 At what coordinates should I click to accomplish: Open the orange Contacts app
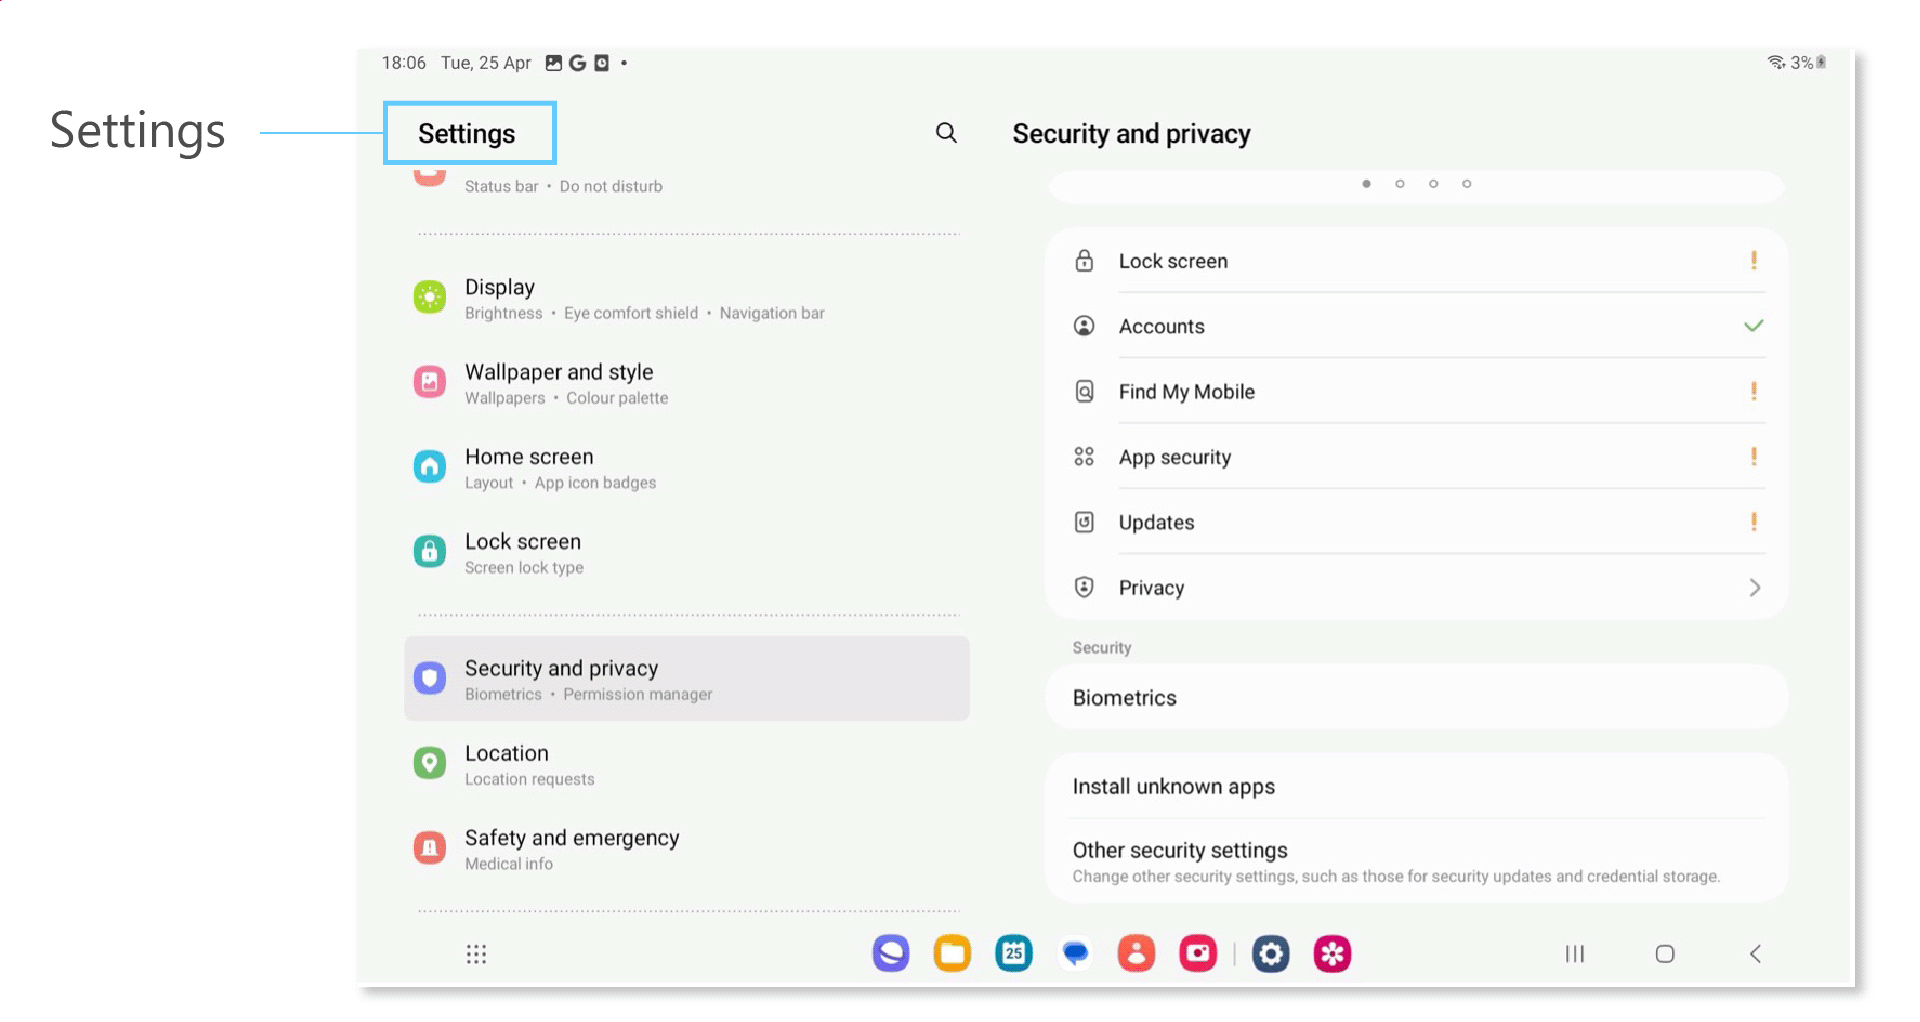(x=1136, y=953)
